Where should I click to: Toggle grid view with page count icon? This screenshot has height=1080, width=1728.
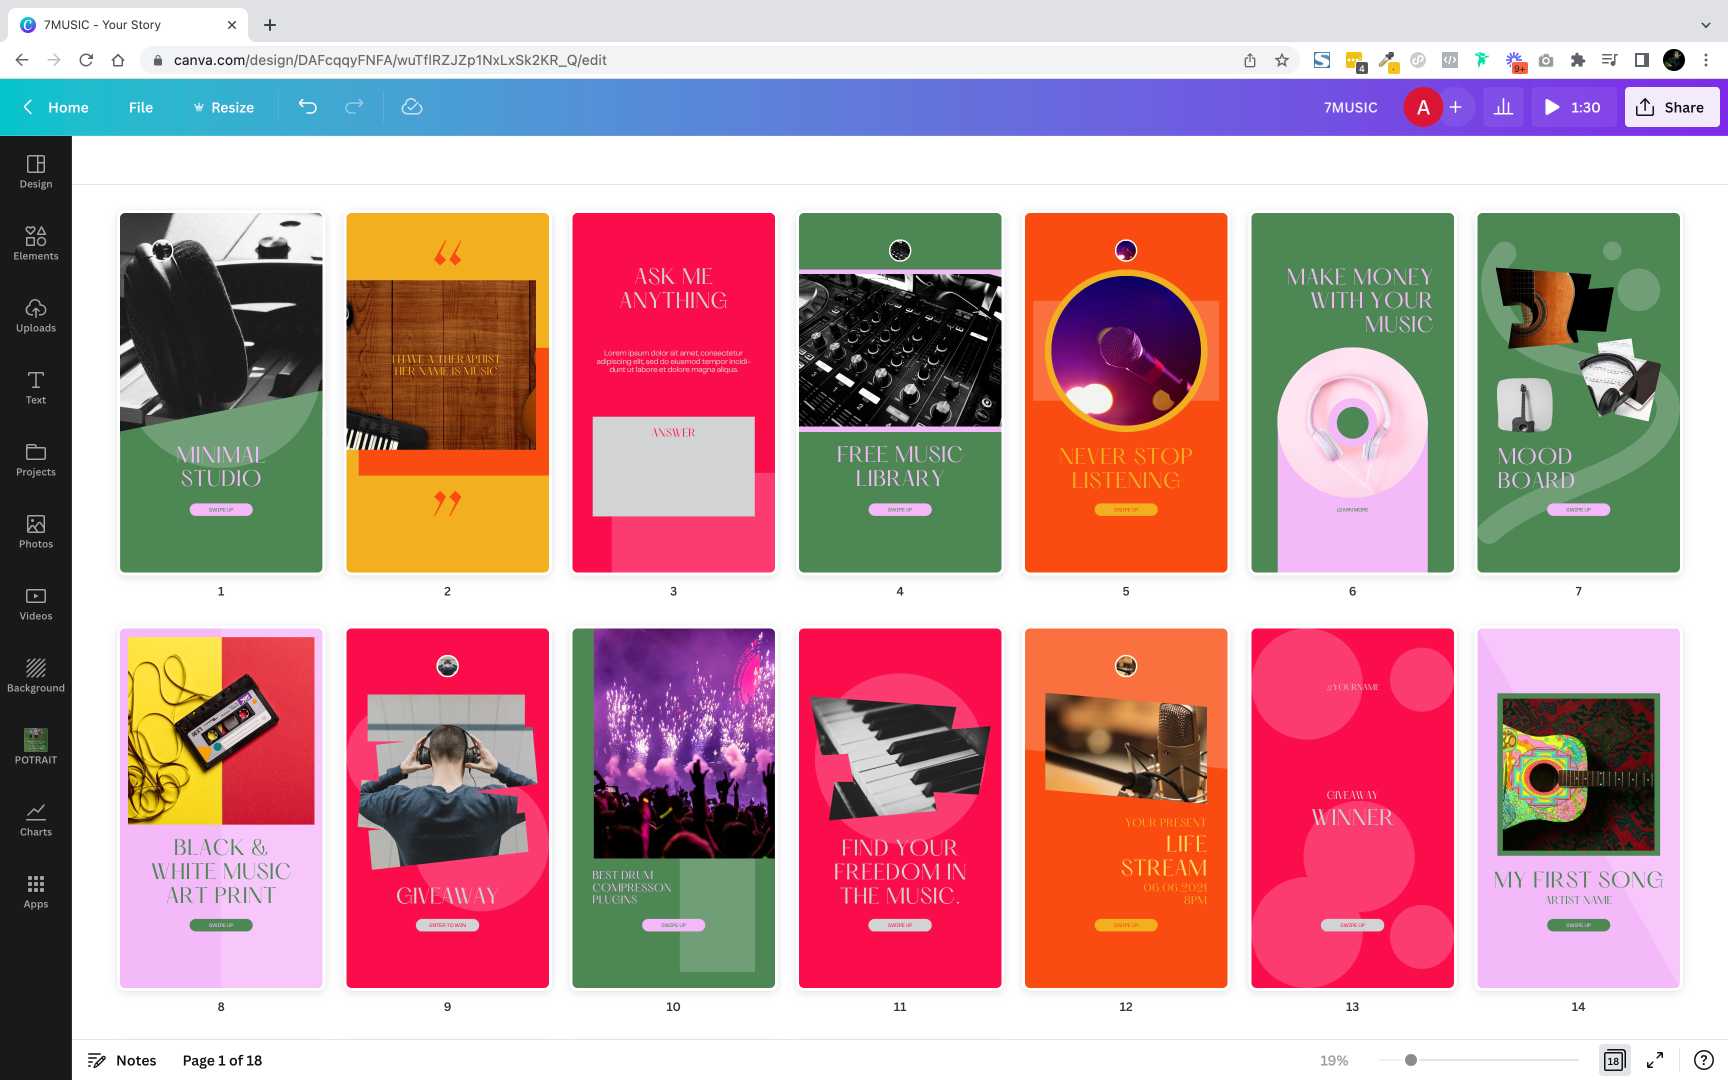point(1614,1060)
